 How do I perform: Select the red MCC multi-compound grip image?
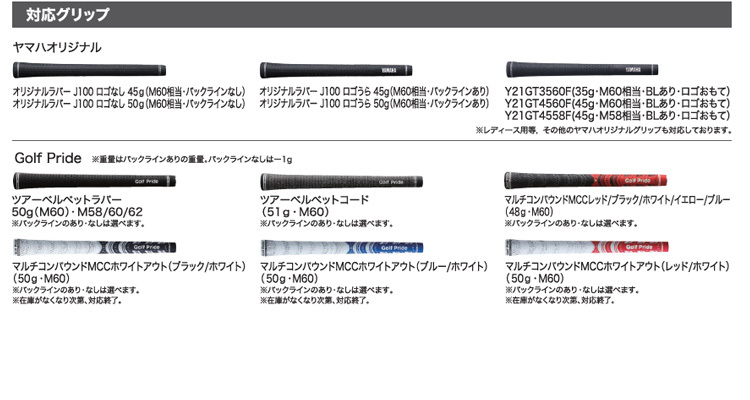585,180
